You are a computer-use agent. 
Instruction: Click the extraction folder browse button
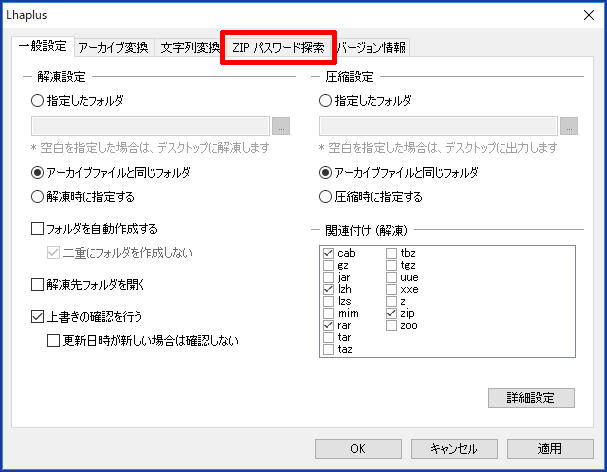click(281, 126)
